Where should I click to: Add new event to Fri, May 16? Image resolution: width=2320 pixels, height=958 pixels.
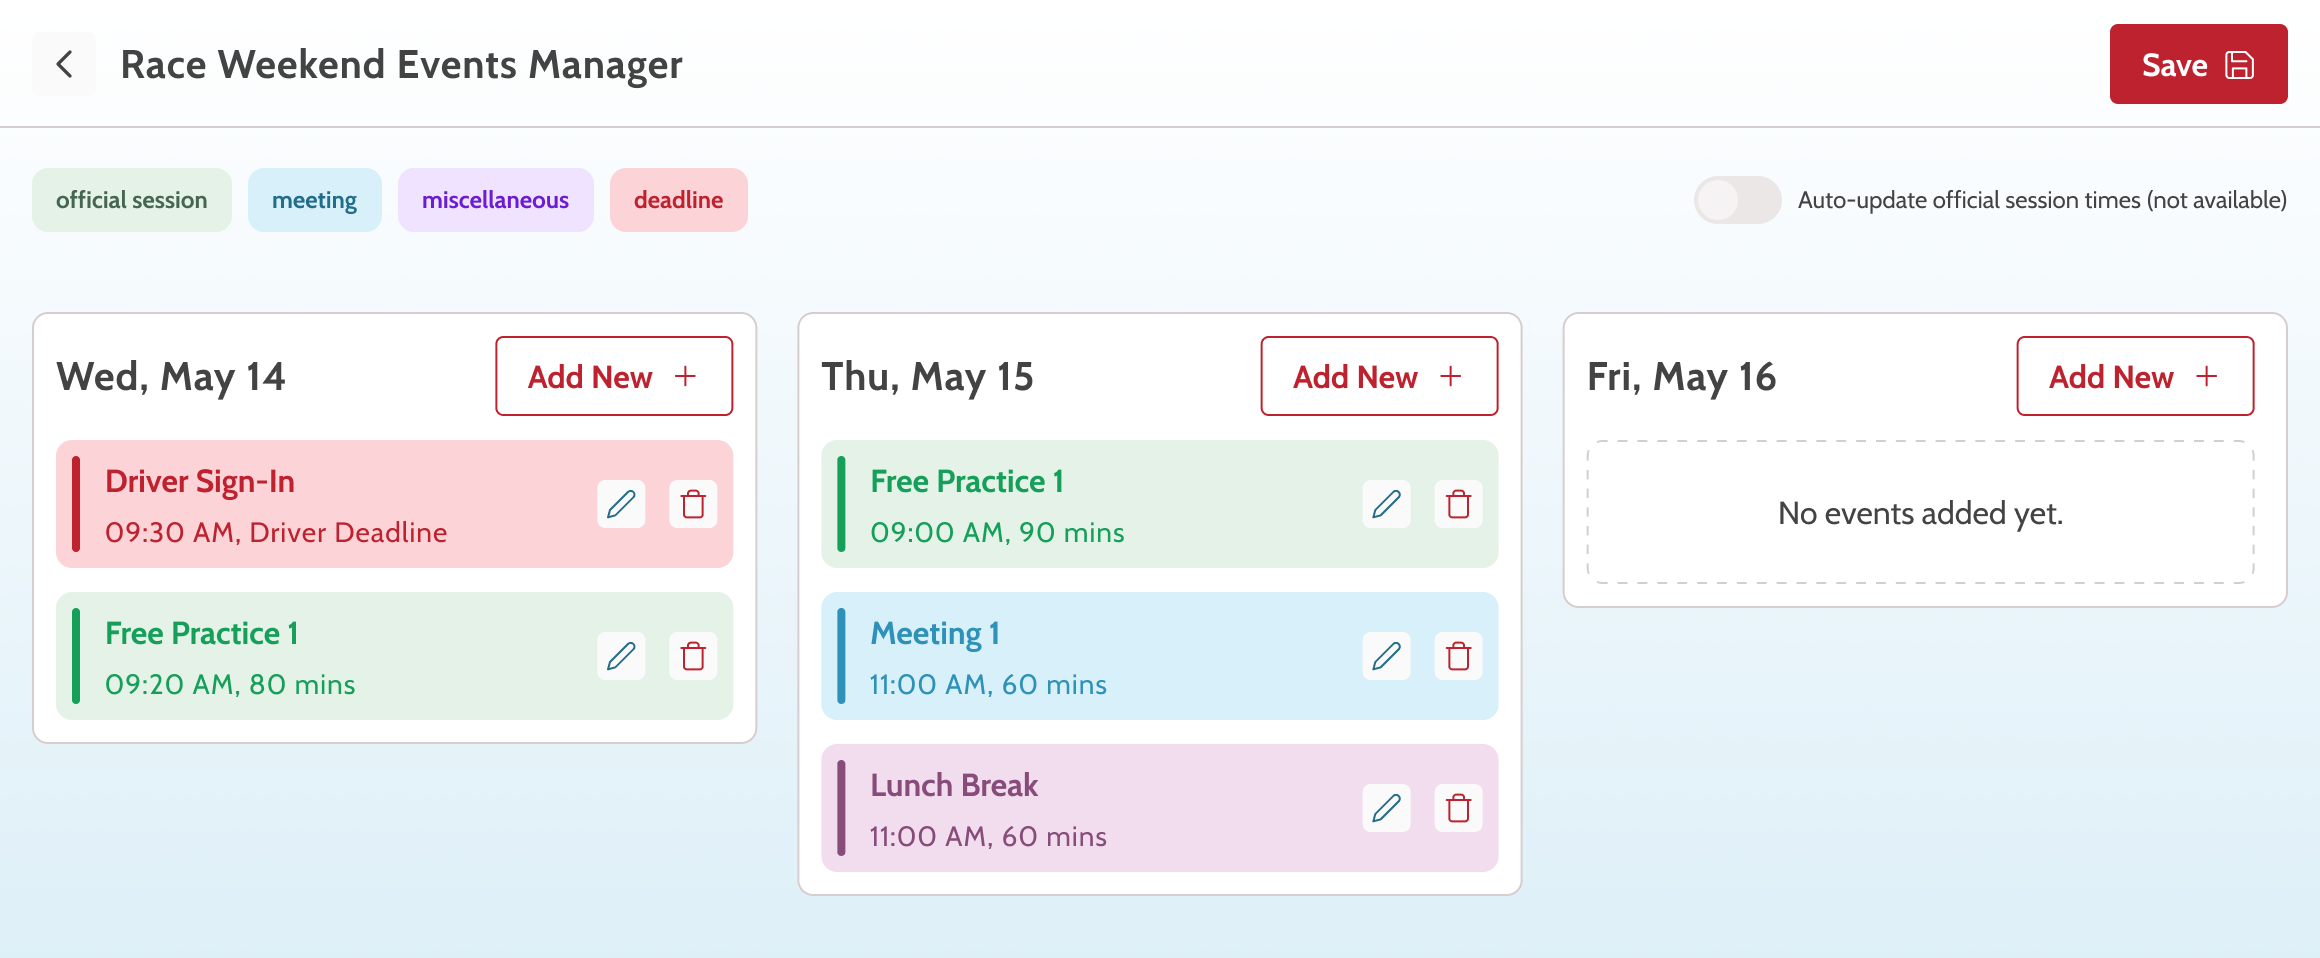point(2134,376)
